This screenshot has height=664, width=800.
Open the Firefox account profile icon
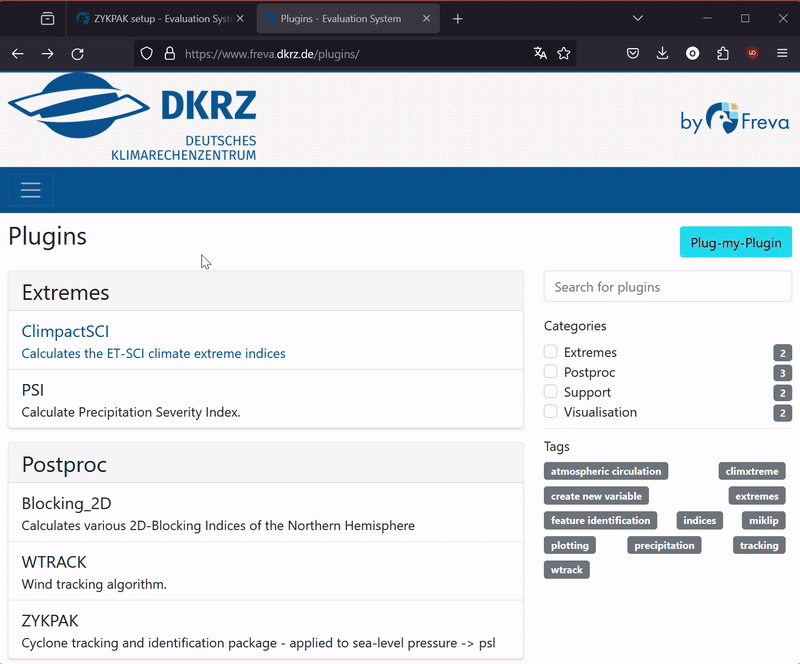click(692, 53)
